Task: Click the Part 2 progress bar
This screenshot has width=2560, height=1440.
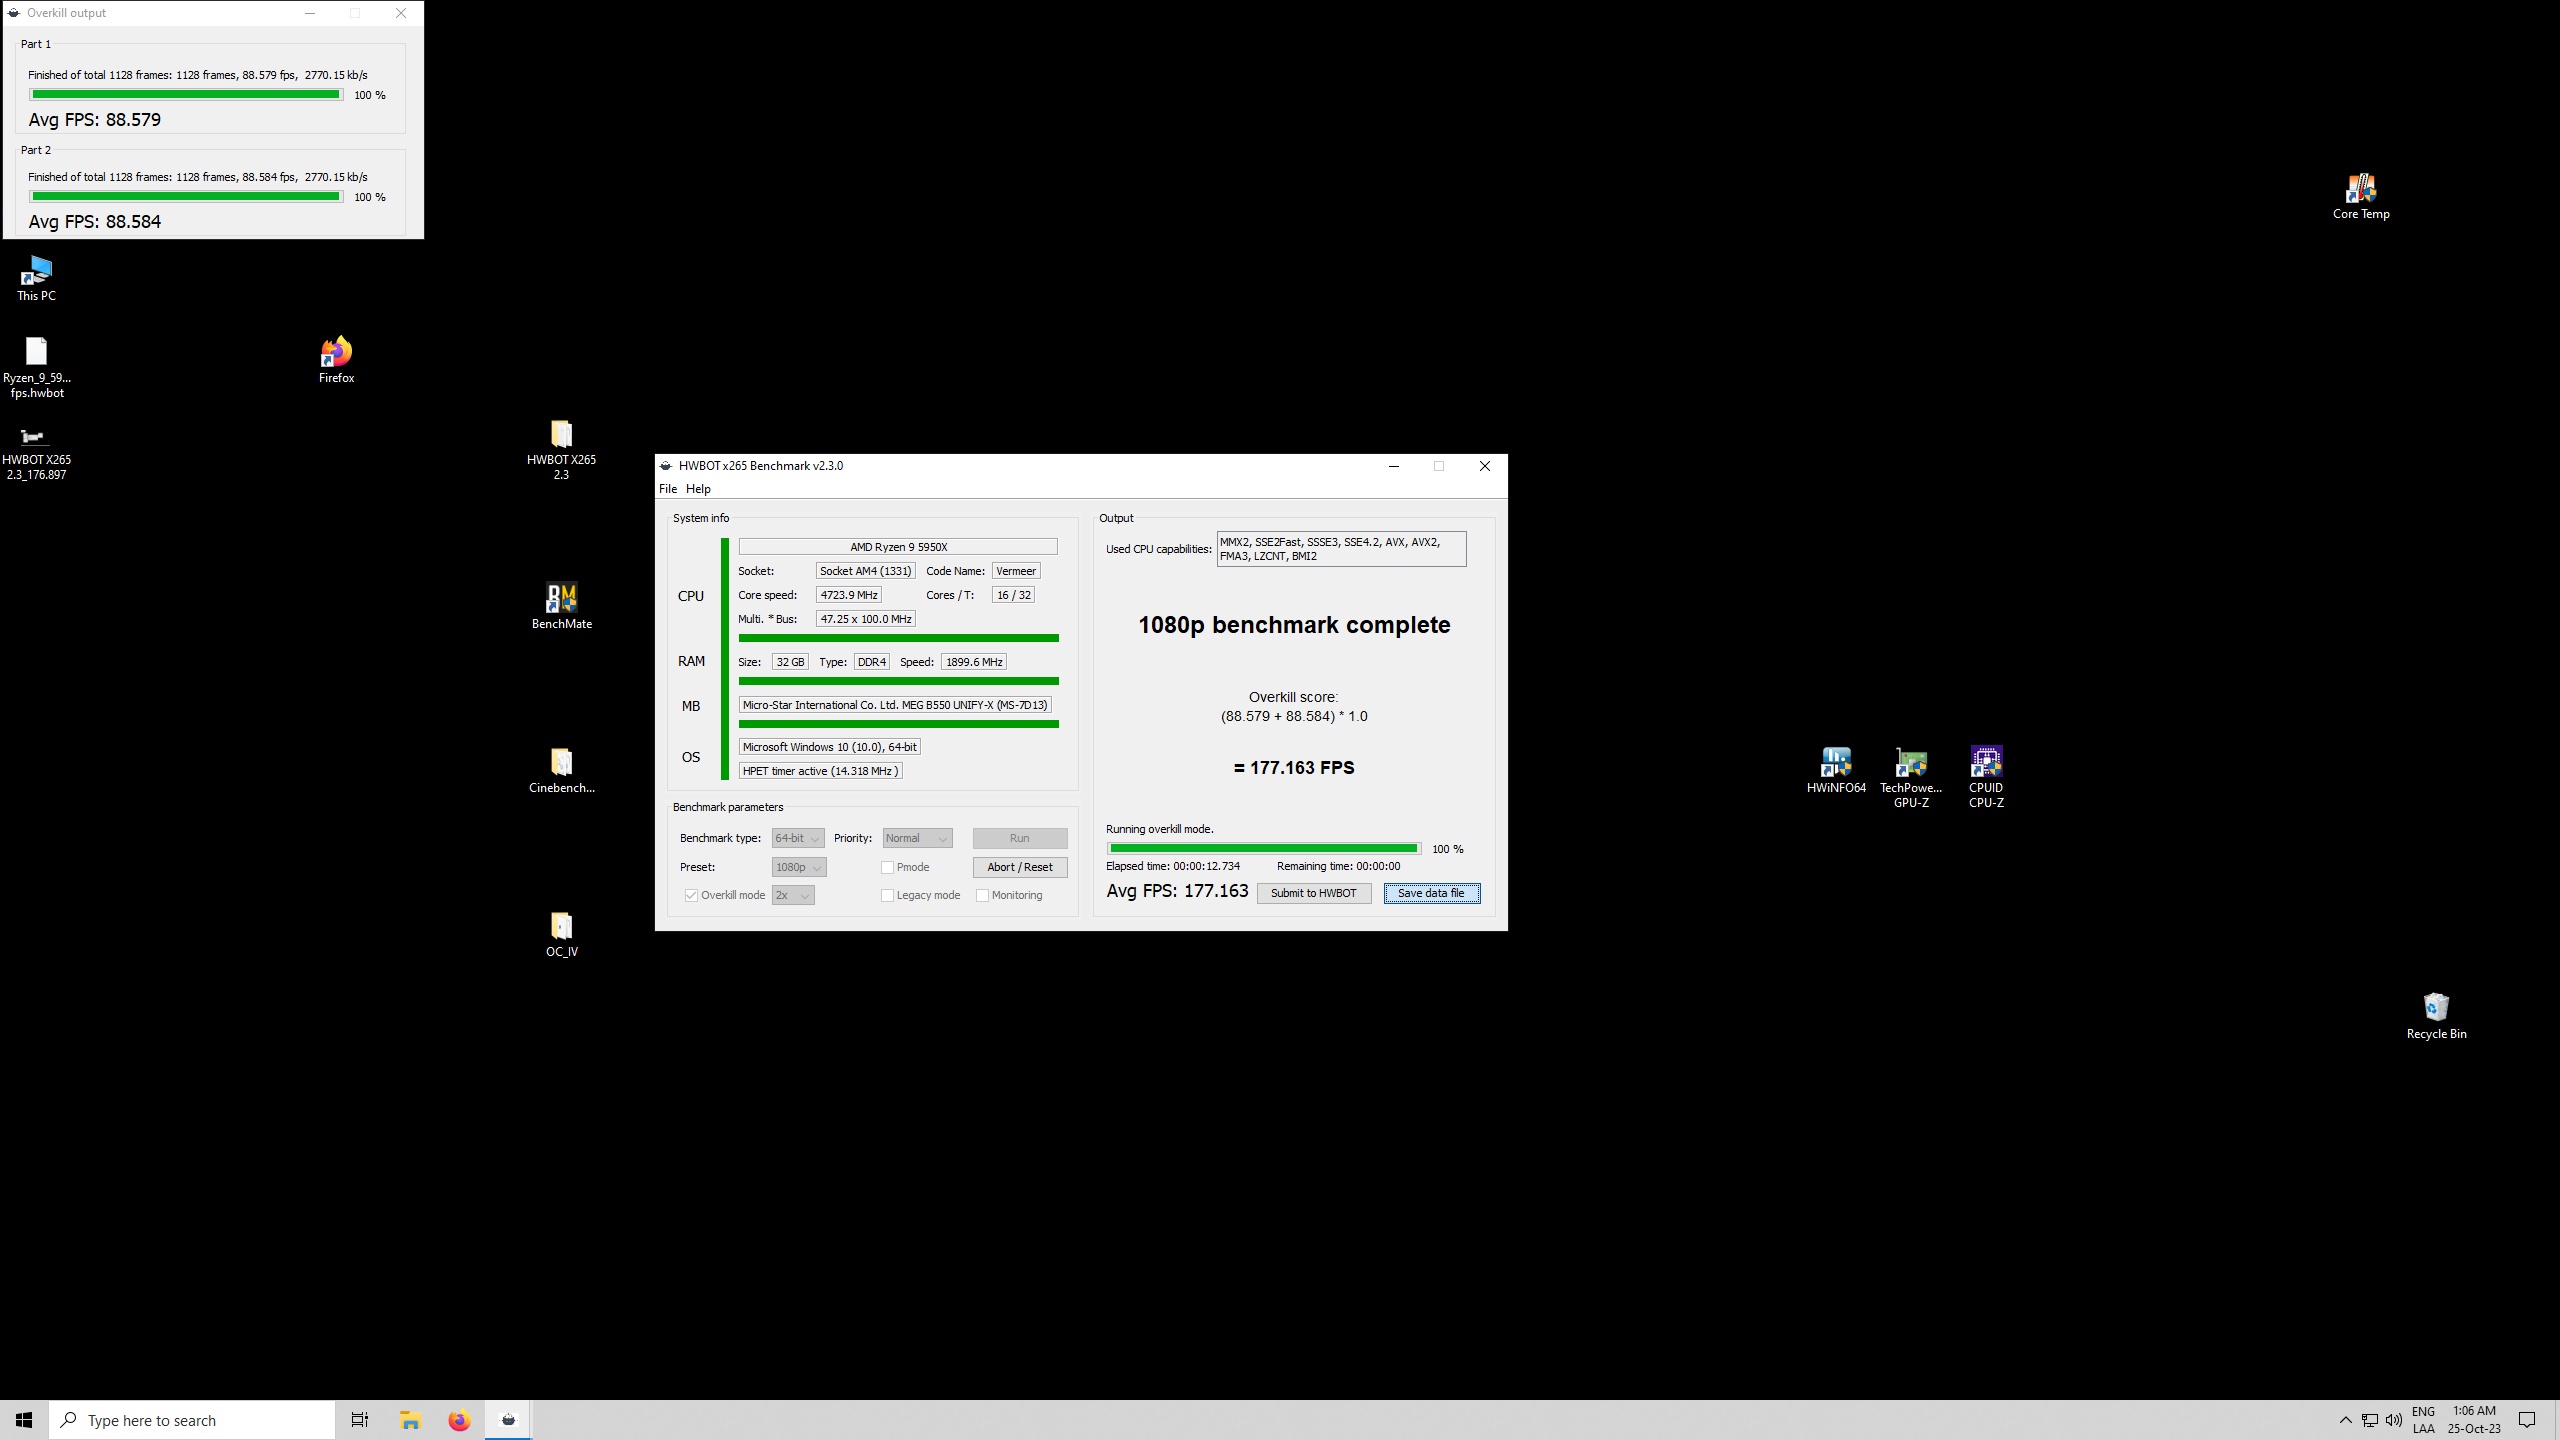Action: pyautogui.click(x=186, y=197)
